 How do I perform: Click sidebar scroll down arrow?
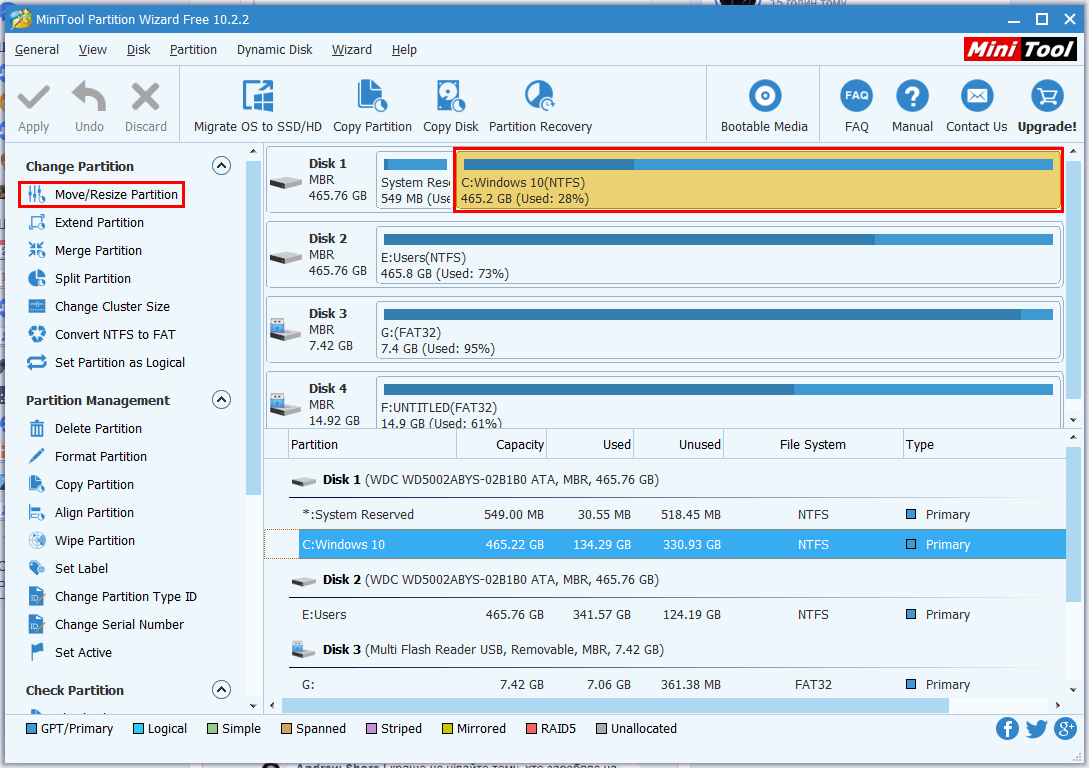[x=253, y=706]
